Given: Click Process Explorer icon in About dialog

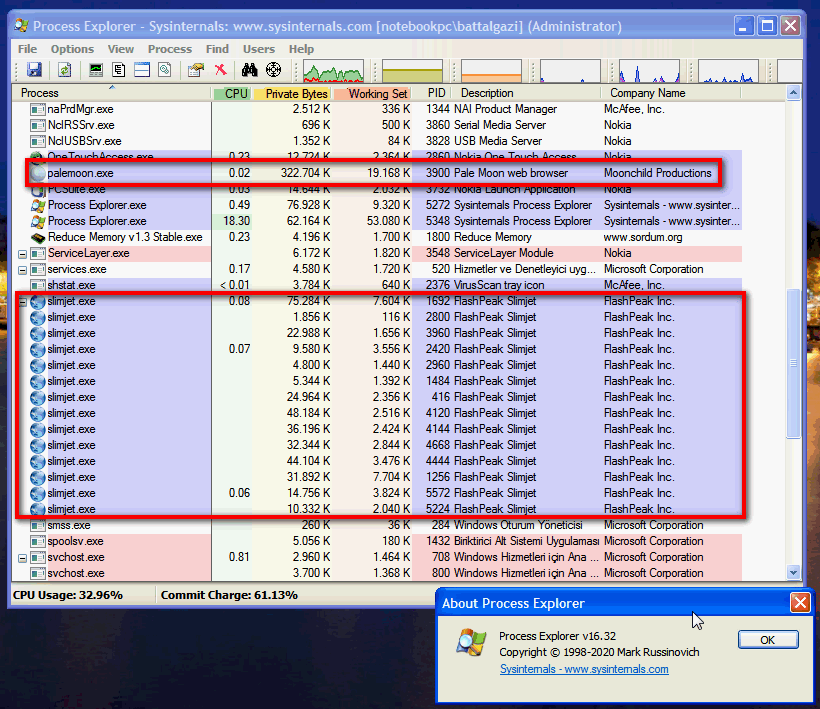Looking at the screenshot, I should coord(471,643).
